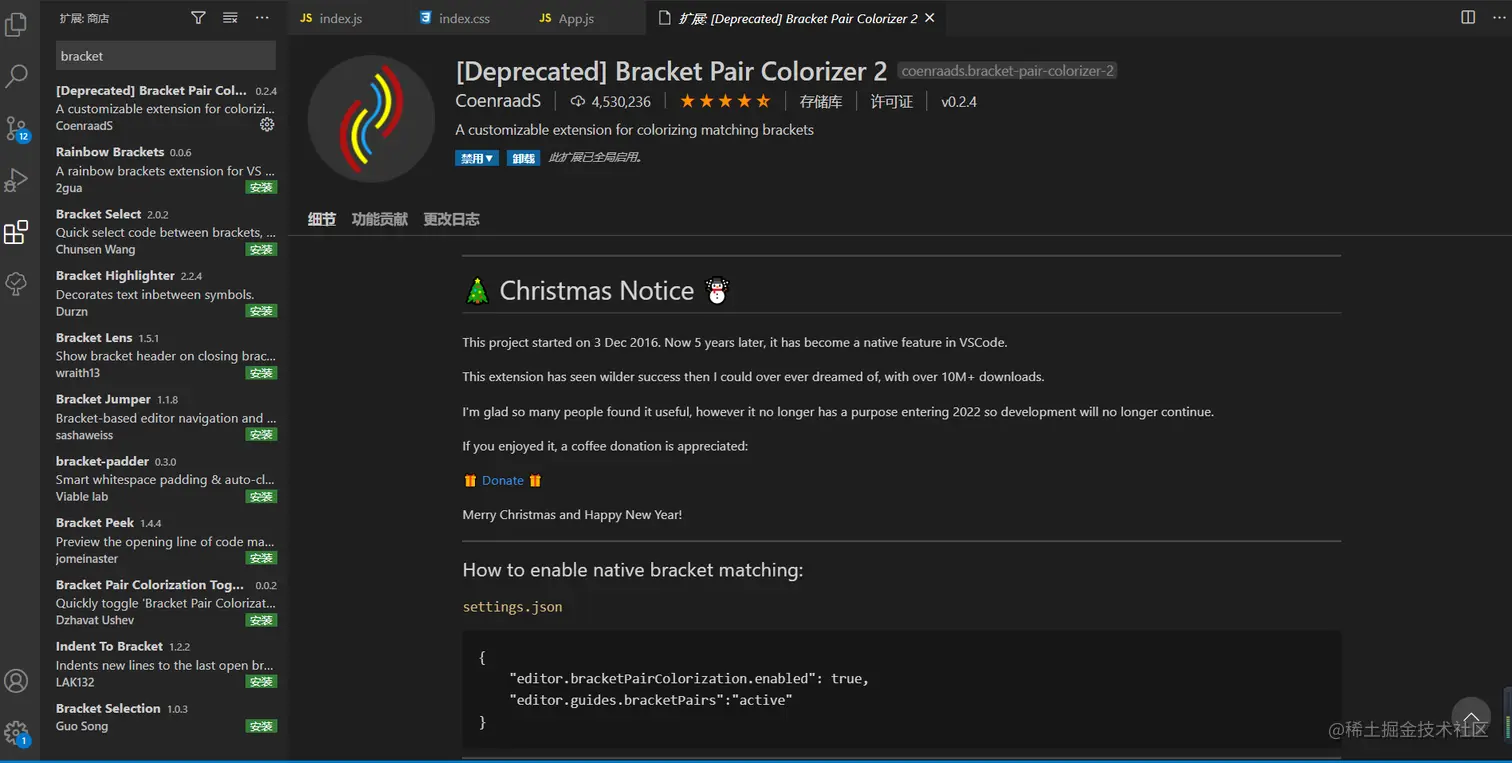Viewport: 1512px width, 763px height.
Task: Click the five-star rating
Action: (725, 101)
